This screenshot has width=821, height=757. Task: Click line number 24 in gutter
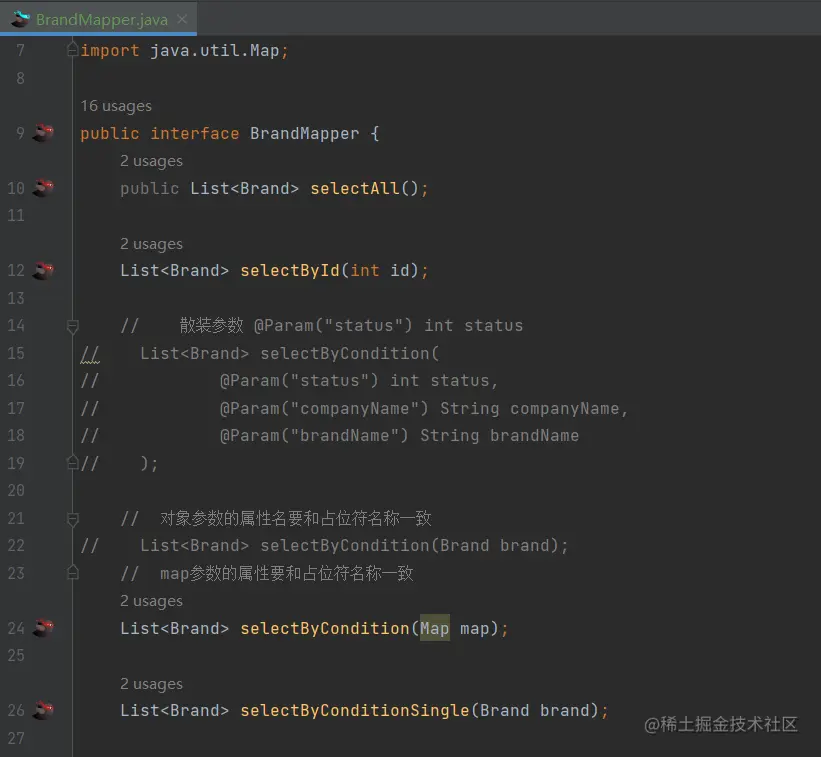click(x=16, y=628)
